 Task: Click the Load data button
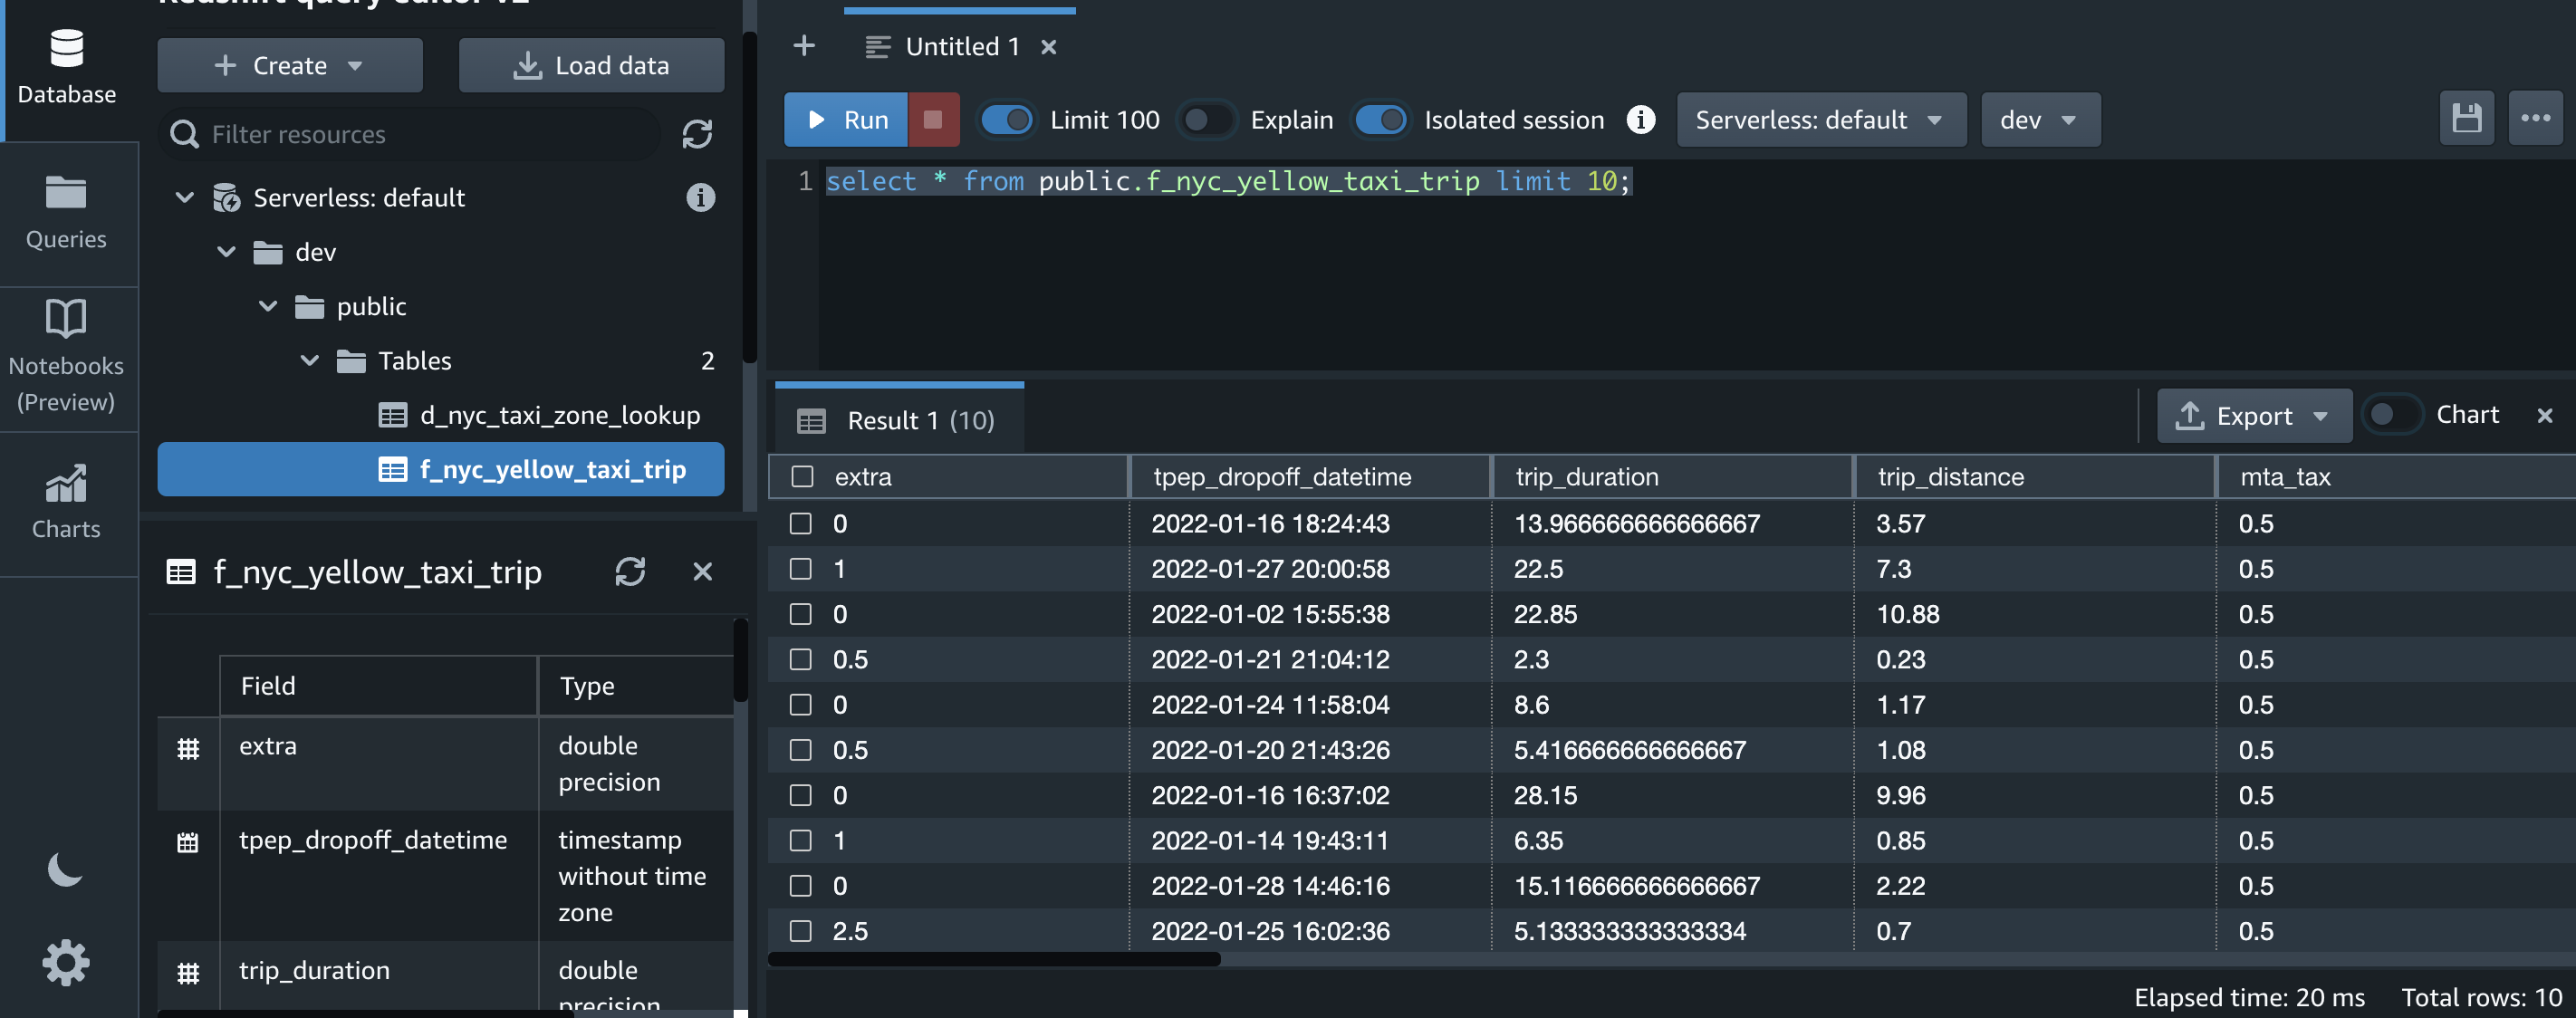tap(591, 65)
